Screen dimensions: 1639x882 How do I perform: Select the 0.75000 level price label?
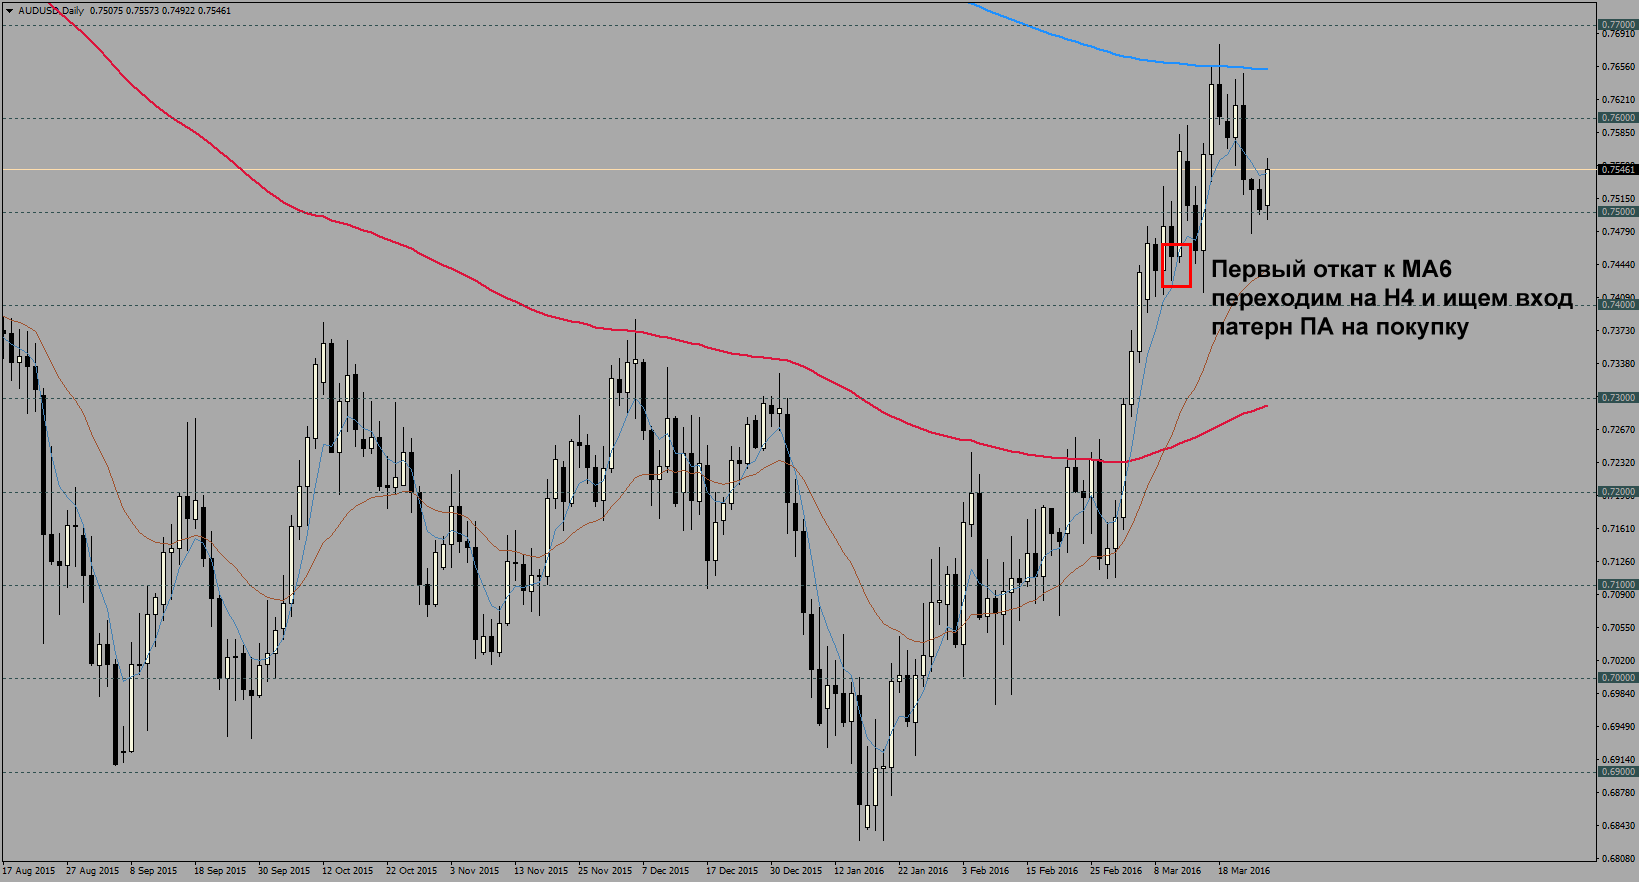tap(1618, 212)
